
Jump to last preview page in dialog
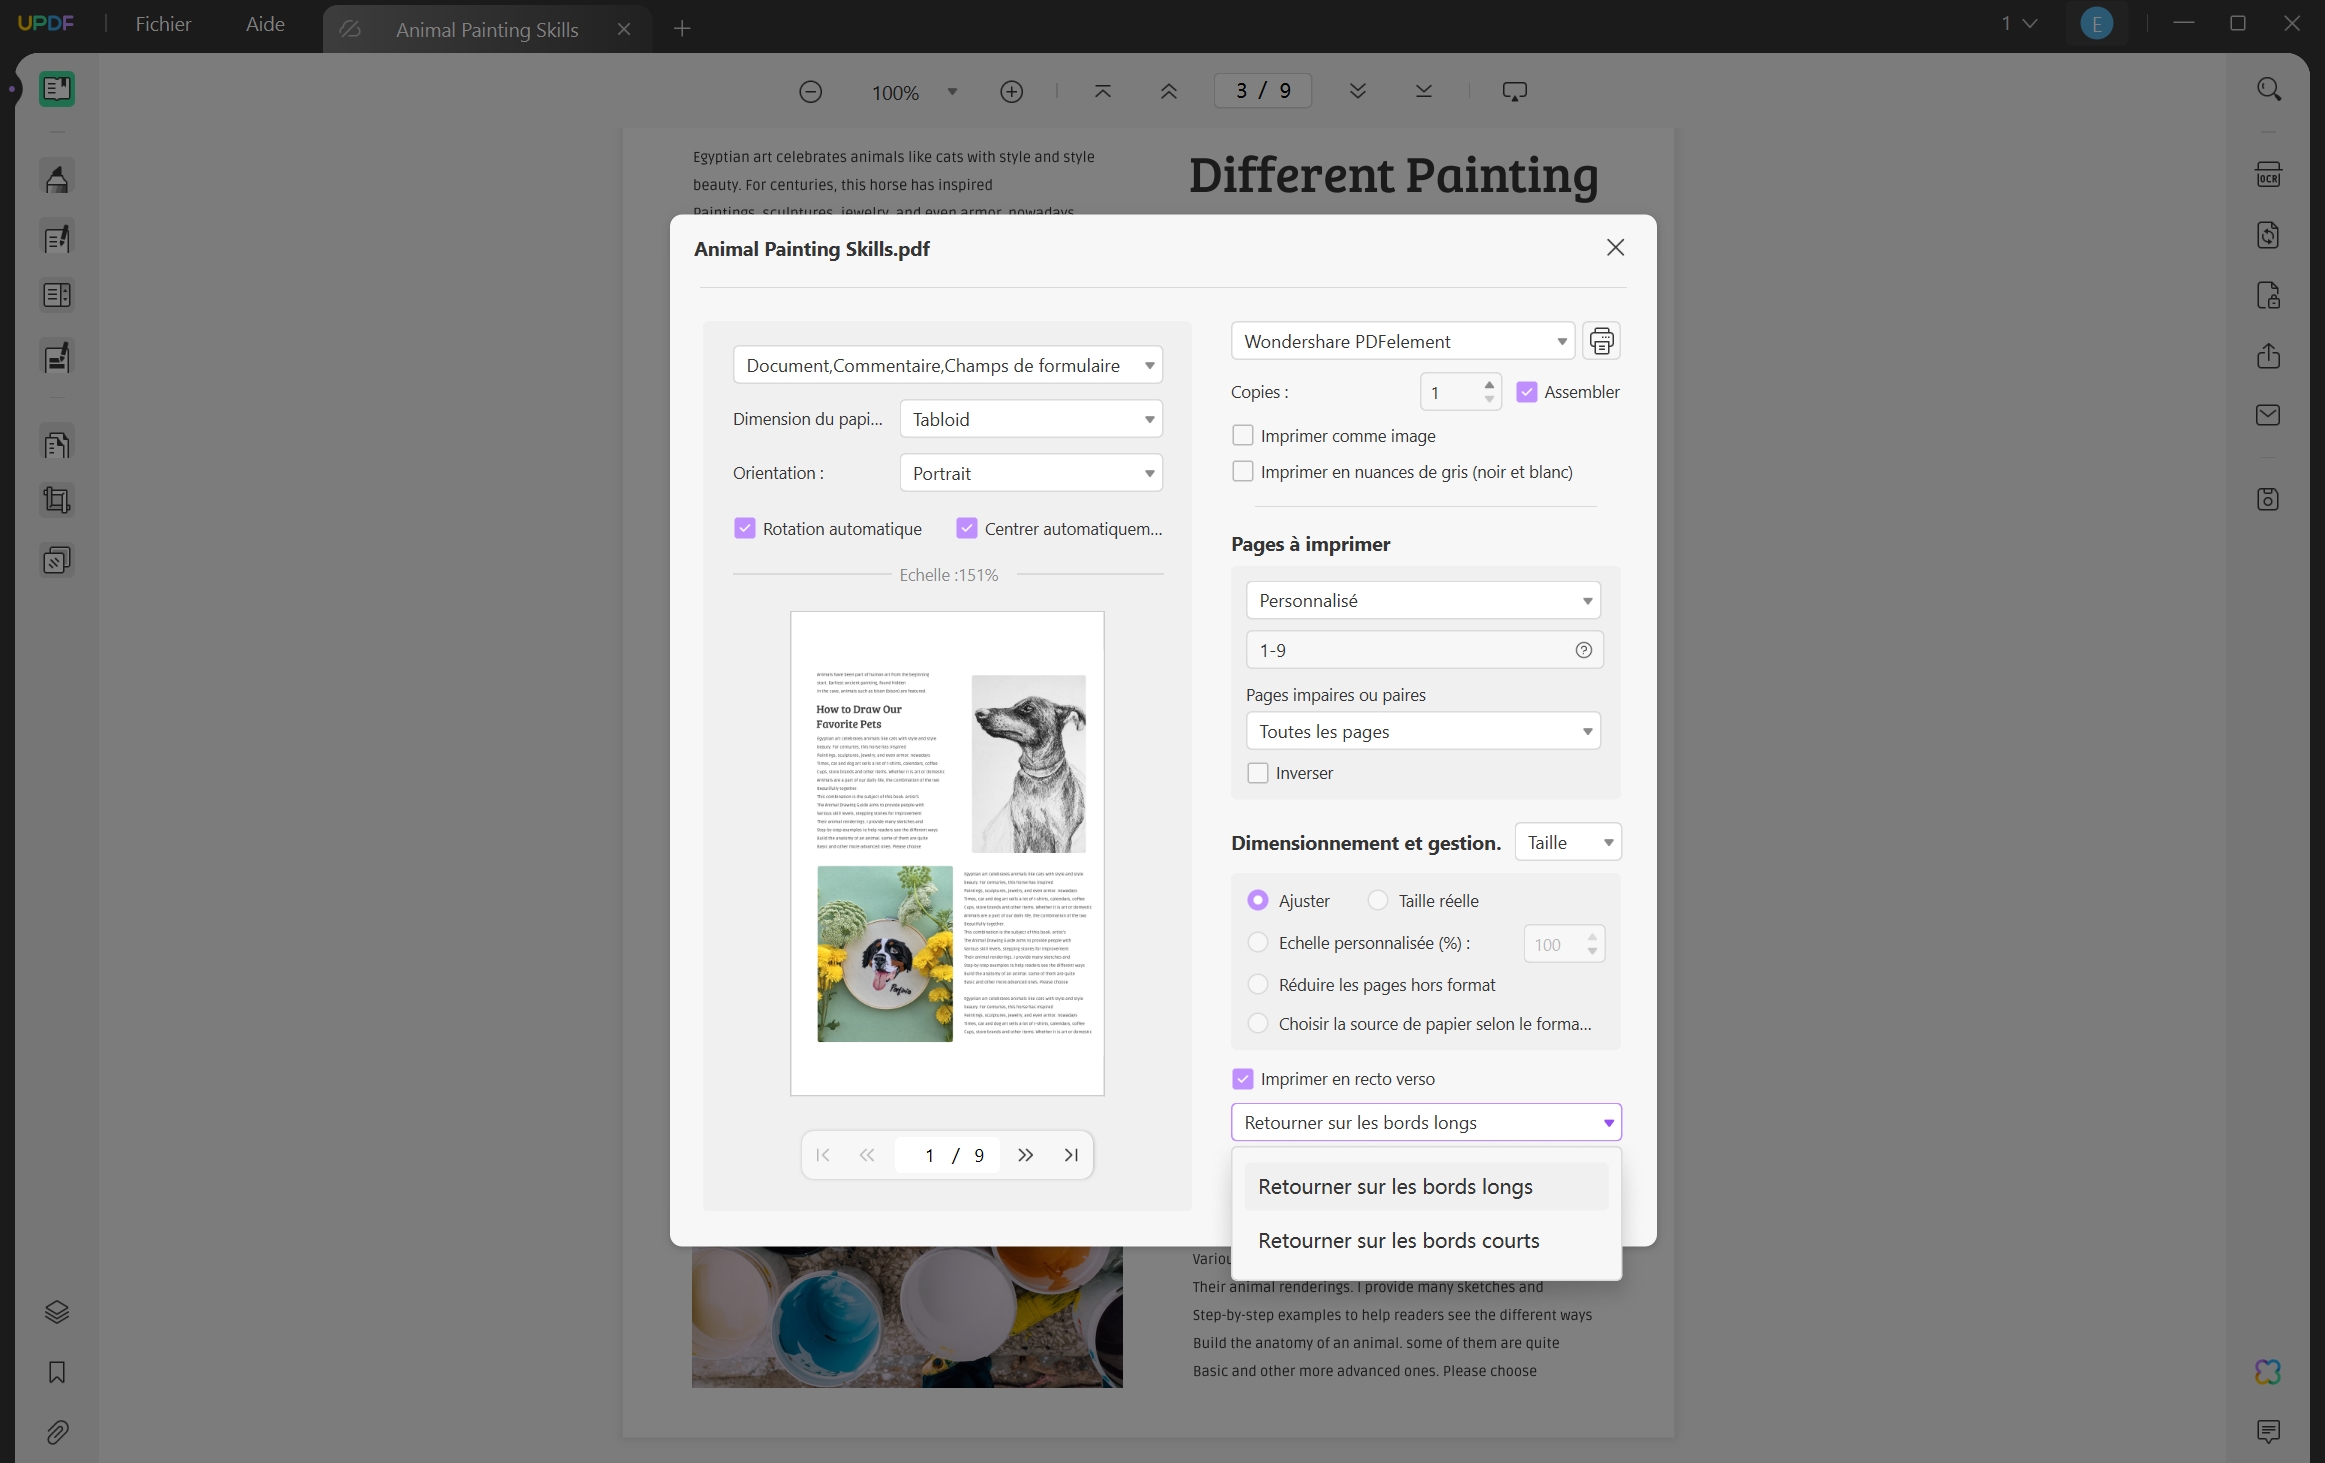[1071, 1155]
